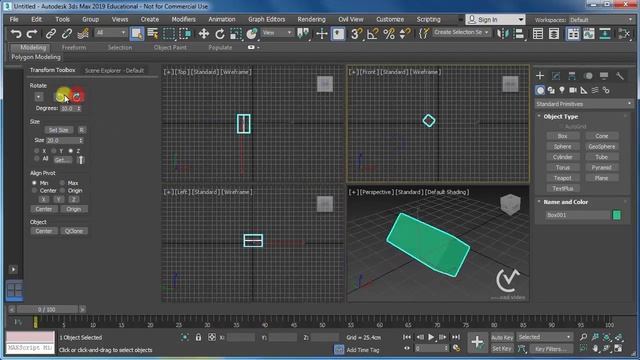Select the Z size axis radio
Image resolution: width=640 pixels, height=360 pixels.
[x=71, y=151]
